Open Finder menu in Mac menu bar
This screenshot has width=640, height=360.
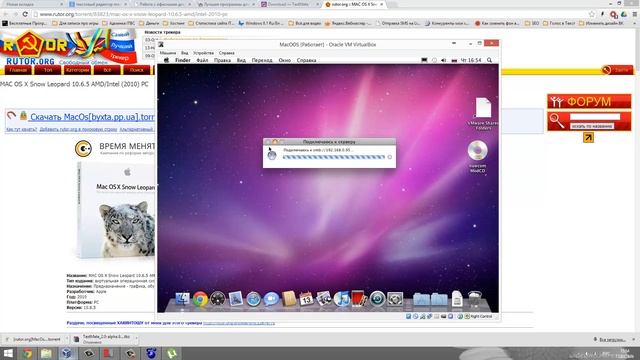point(183,60)
